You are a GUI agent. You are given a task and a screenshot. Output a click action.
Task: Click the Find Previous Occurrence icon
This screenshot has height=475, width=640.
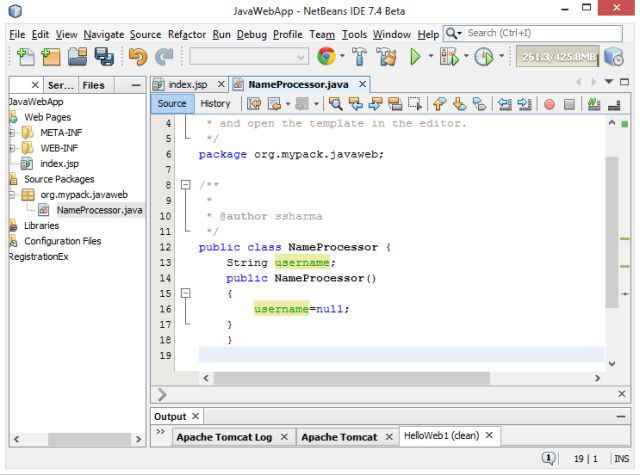[x=356, y=104]
